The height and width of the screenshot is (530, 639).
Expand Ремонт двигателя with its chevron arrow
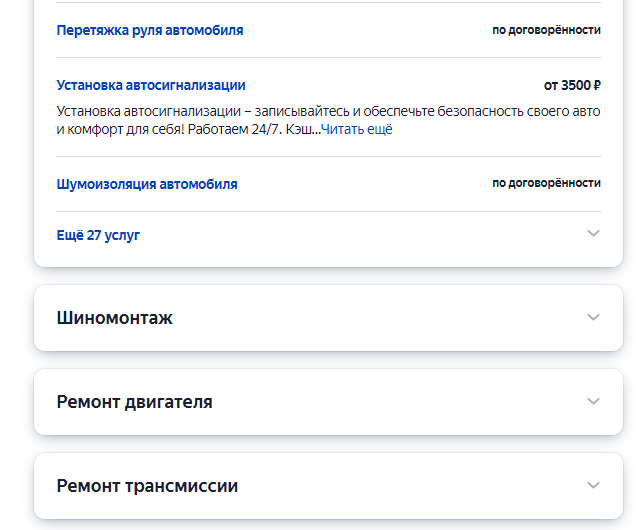point(593,402)
